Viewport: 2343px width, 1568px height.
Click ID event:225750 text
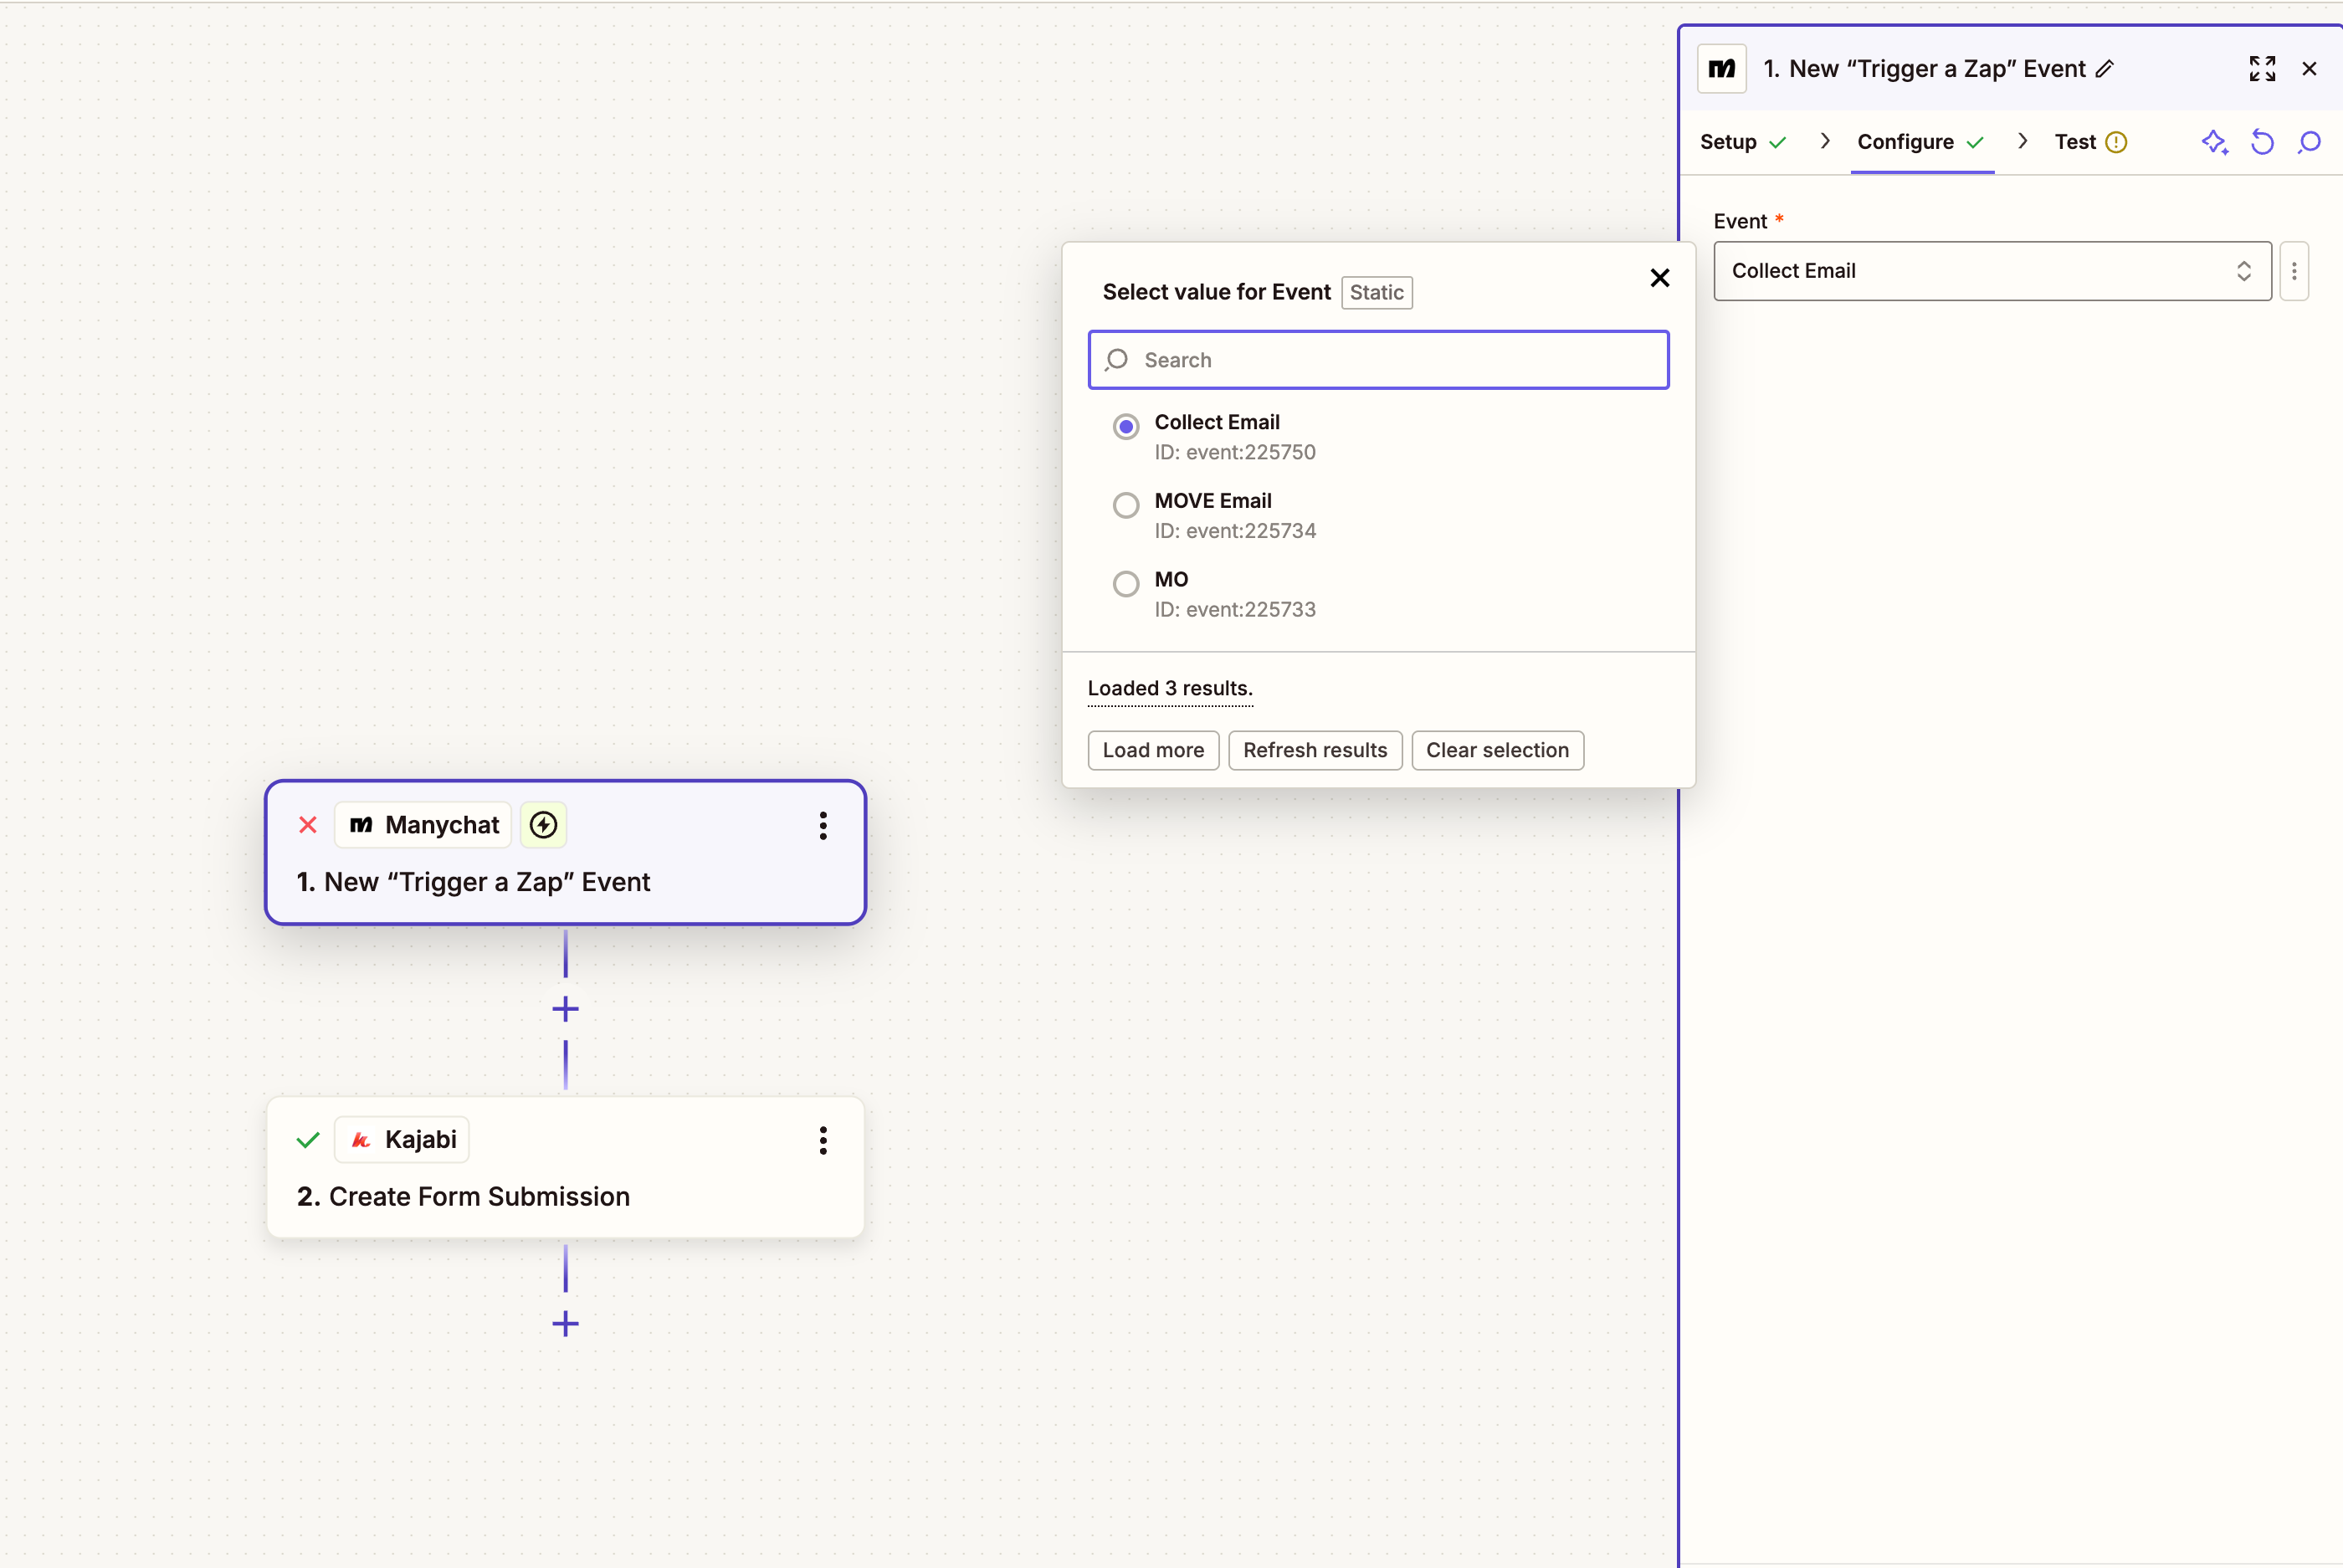(1235, 452)
